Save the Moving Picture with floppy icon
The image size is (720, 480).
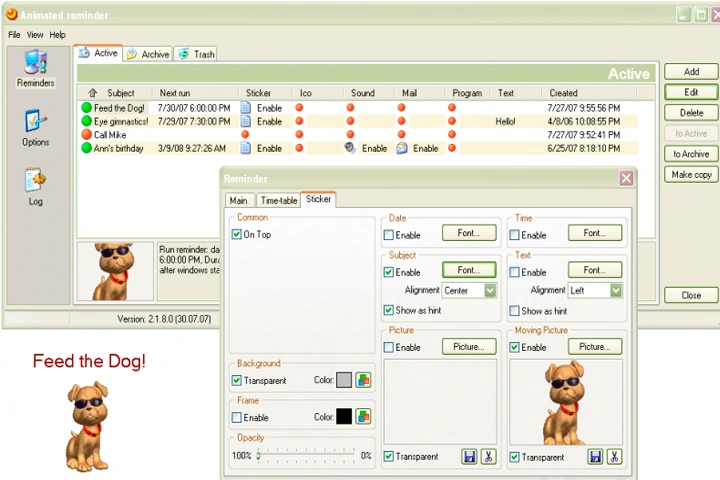[595, 457]
